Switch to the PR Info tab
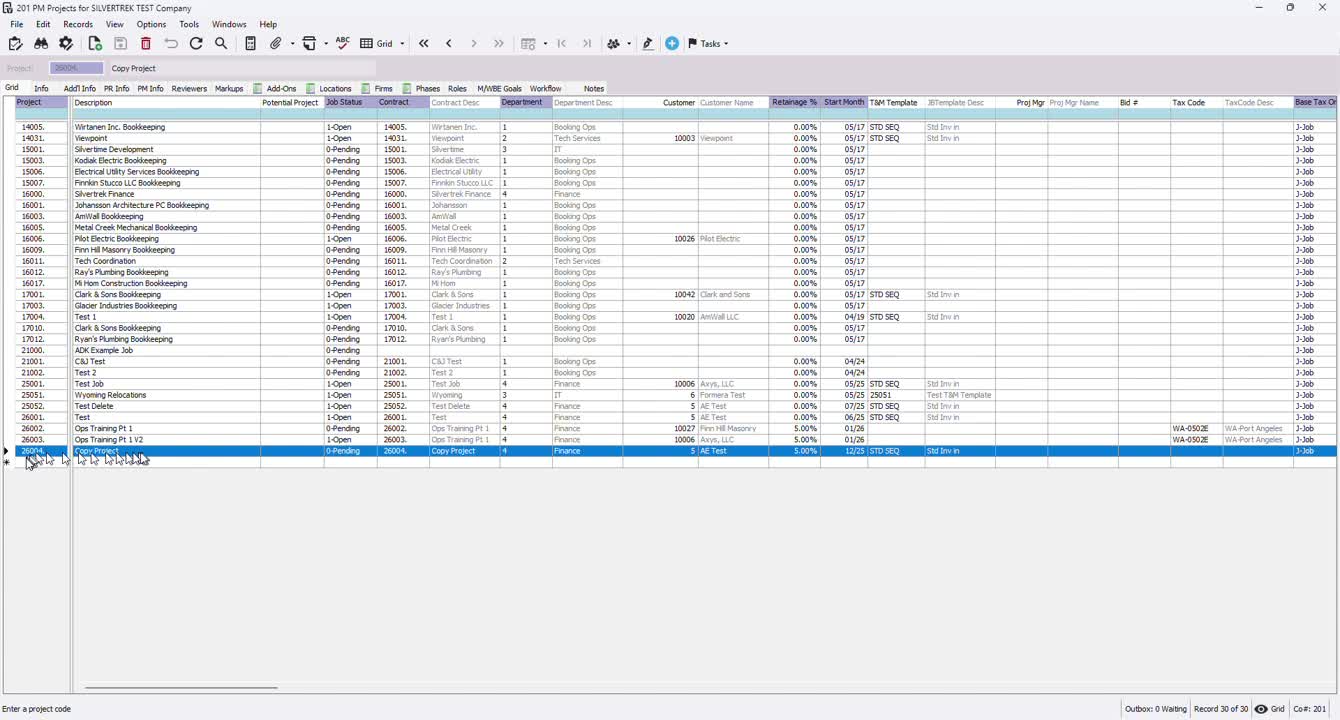 [117, 89]
